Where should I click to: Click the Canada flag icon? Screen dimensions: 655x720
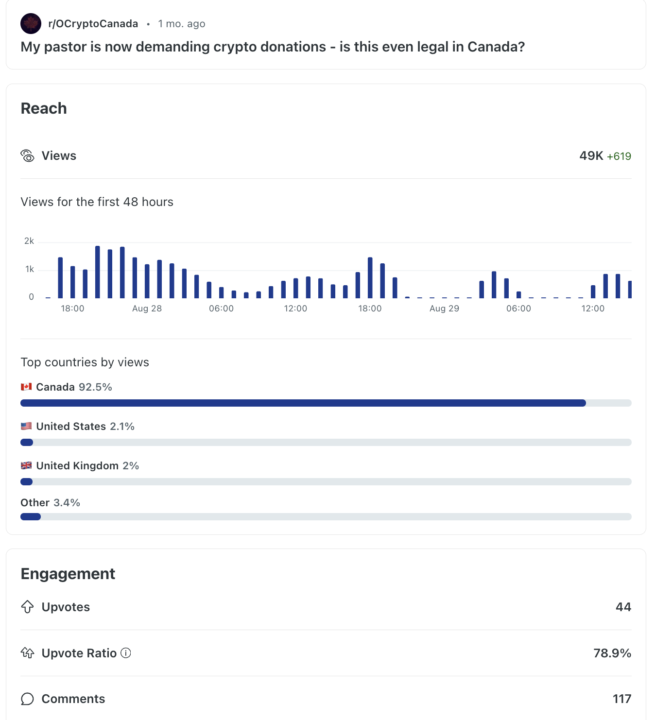[26, 387]
